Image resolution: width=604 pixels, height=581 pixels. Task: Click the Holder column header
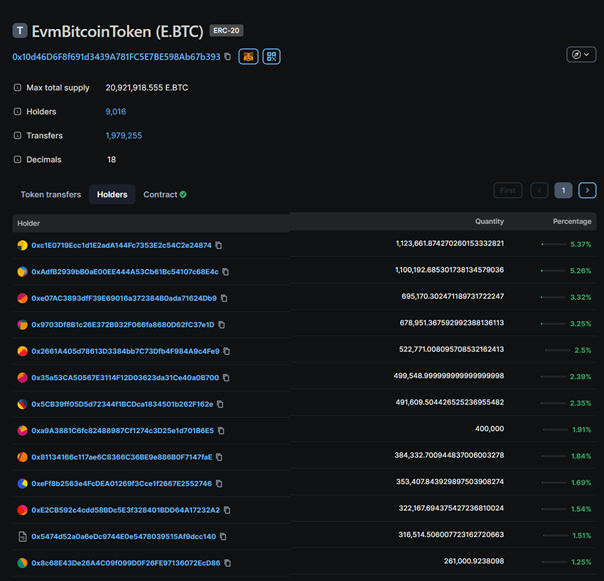pos(29,223)
